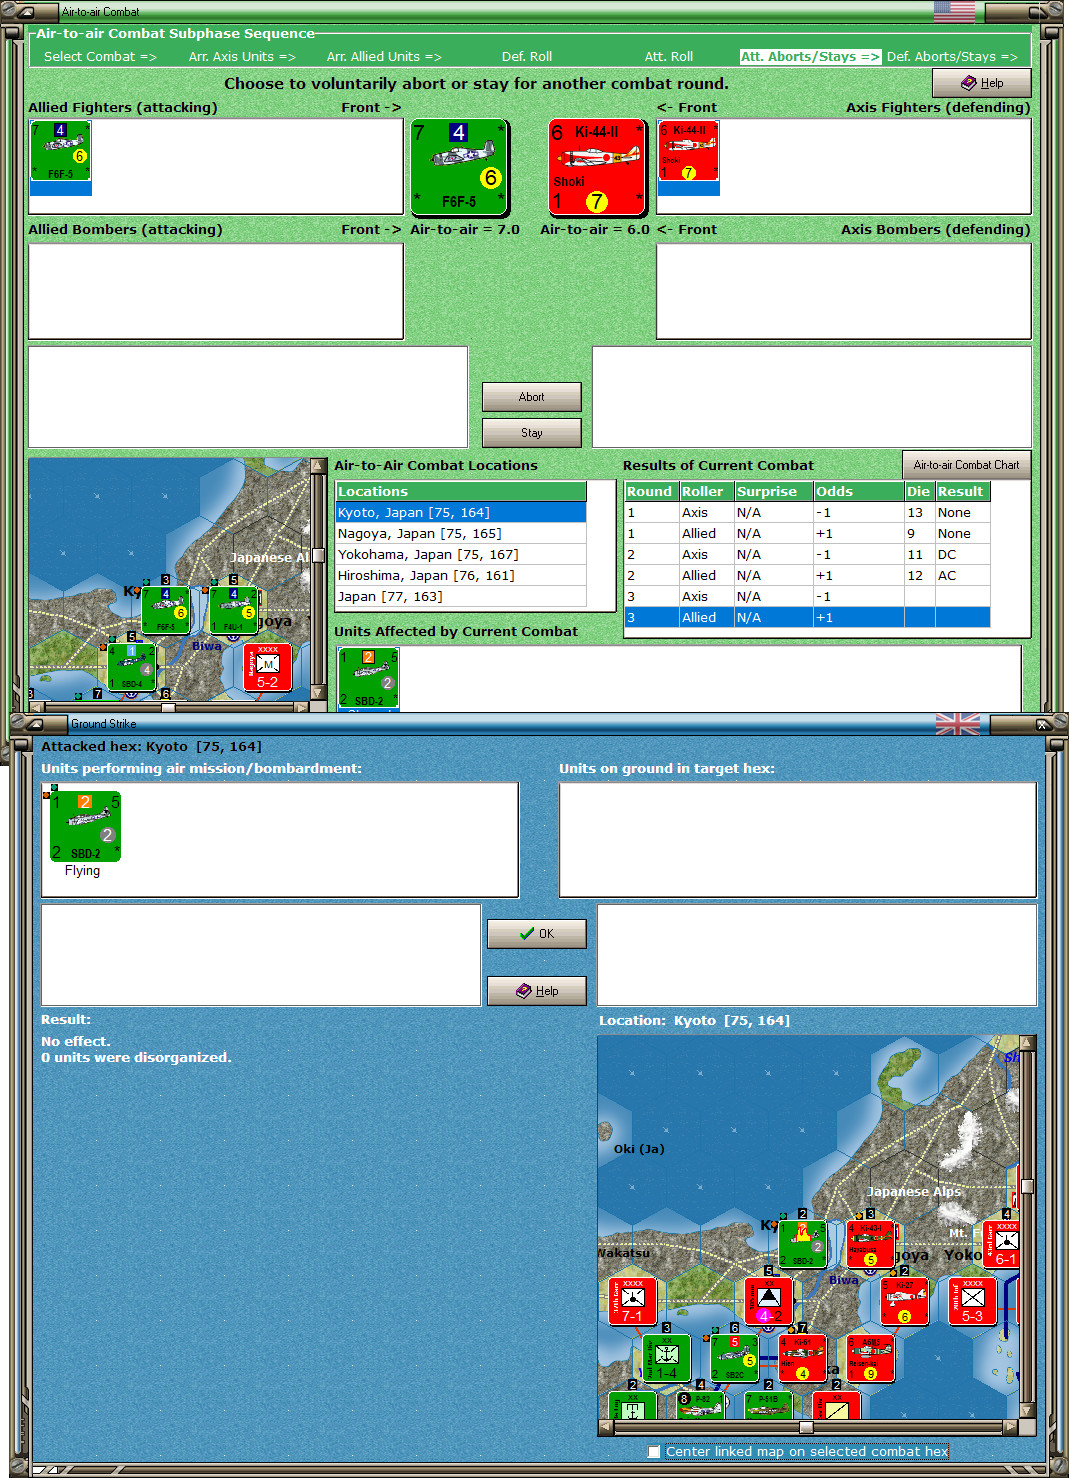The height and width of the screenshot is (1478, 1069).
Task: Click the red 5-3 infantry unit on the Ground Strike map
Action: coord(973,1301)
